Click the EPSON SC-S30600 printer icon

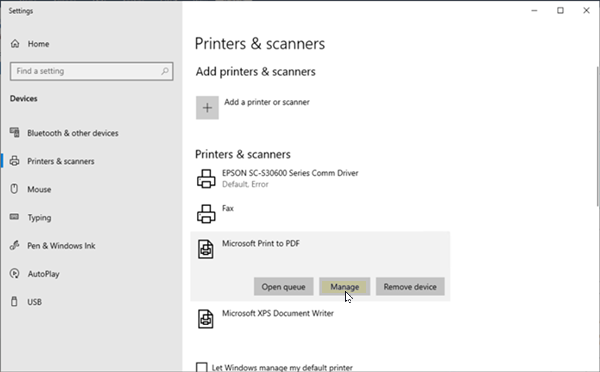click(x=206, y=179)
